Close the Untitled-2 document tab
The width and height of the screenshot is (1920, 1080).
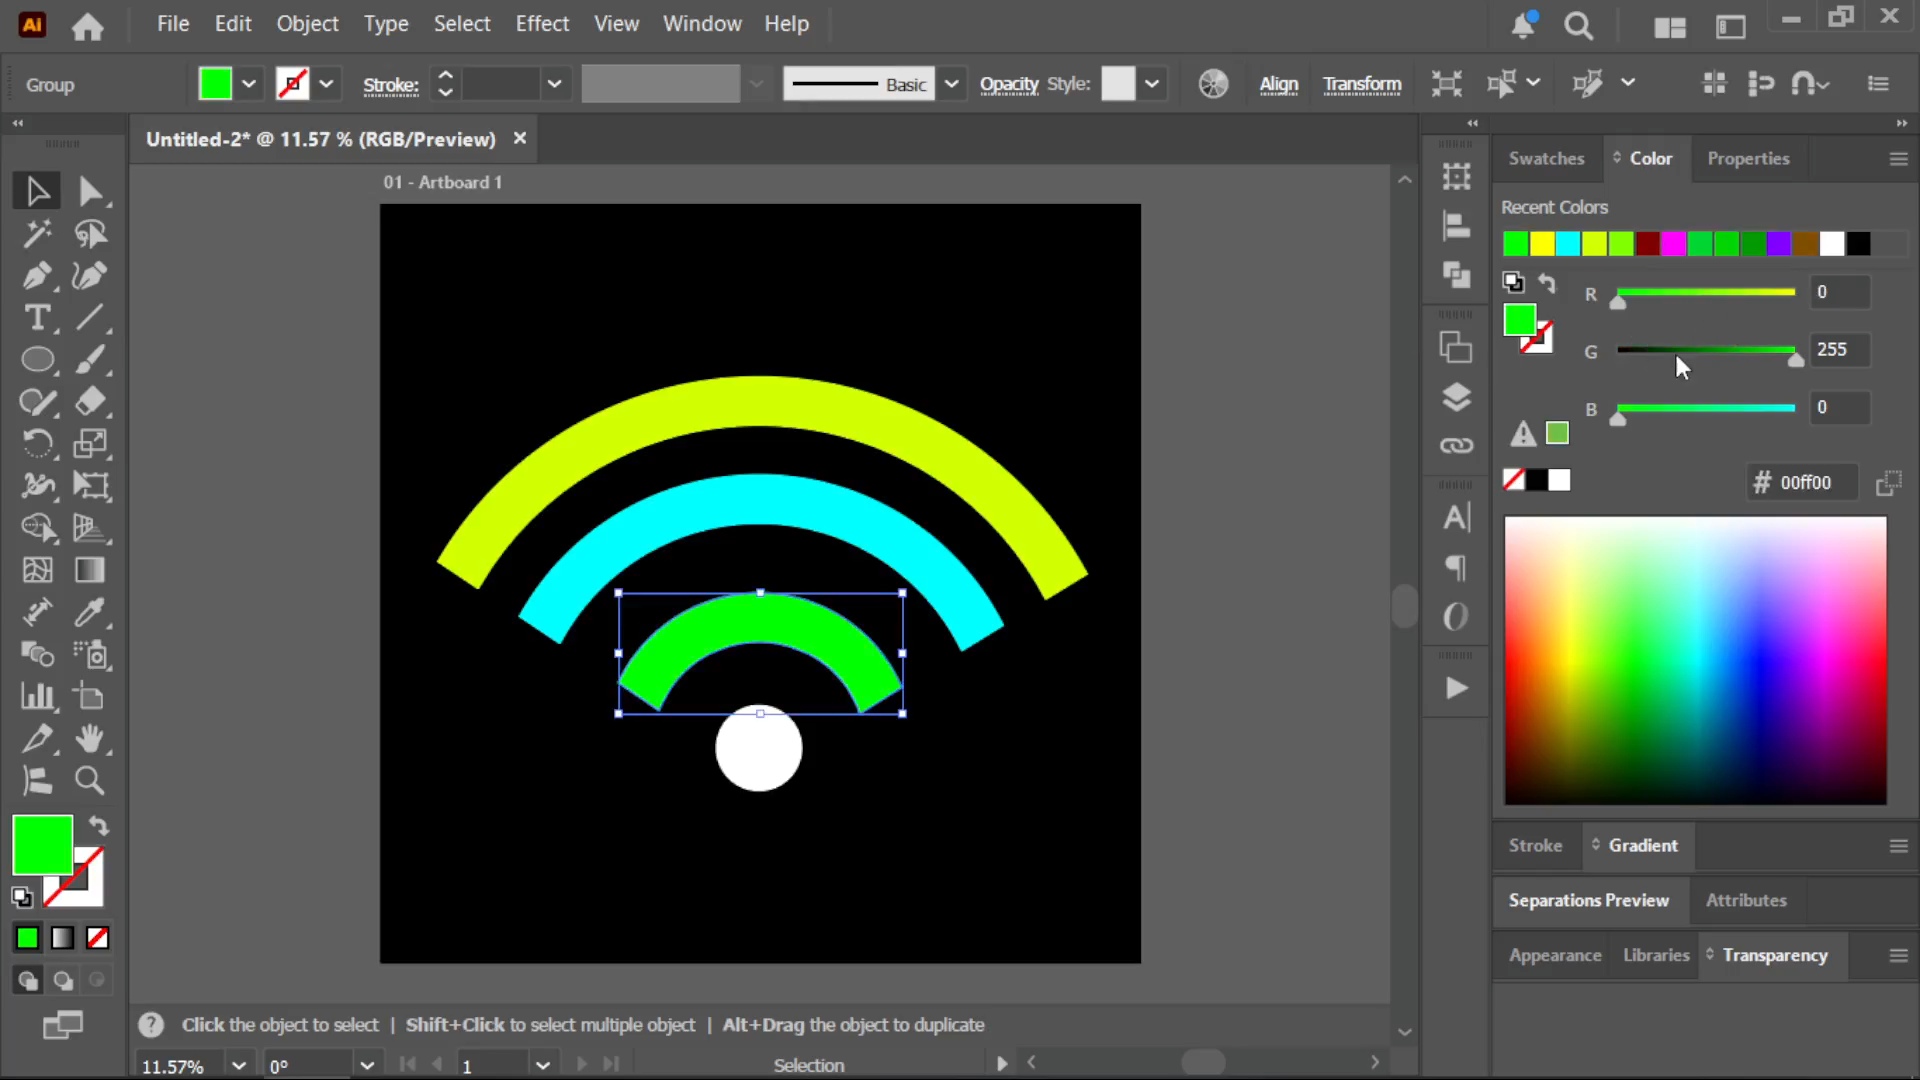(x=520, y=139)
